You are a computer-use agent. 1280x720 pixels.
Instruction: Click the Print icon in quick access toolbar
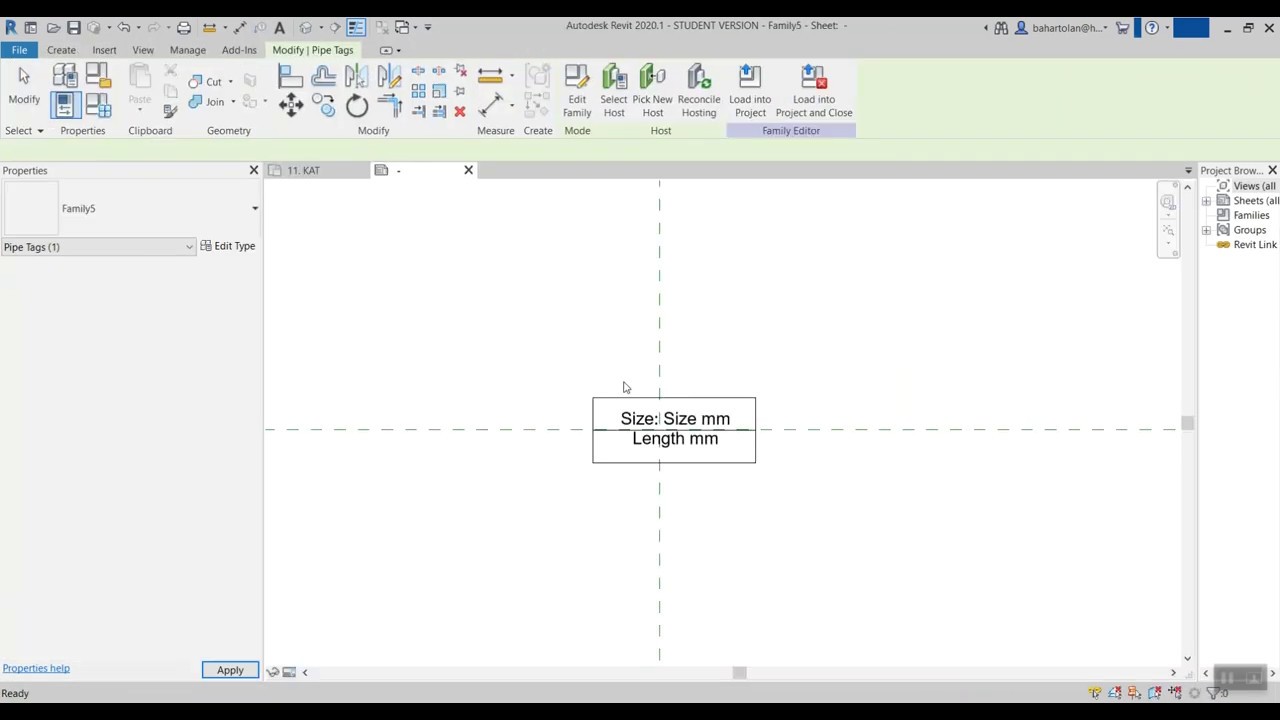[x=183, y=27]
